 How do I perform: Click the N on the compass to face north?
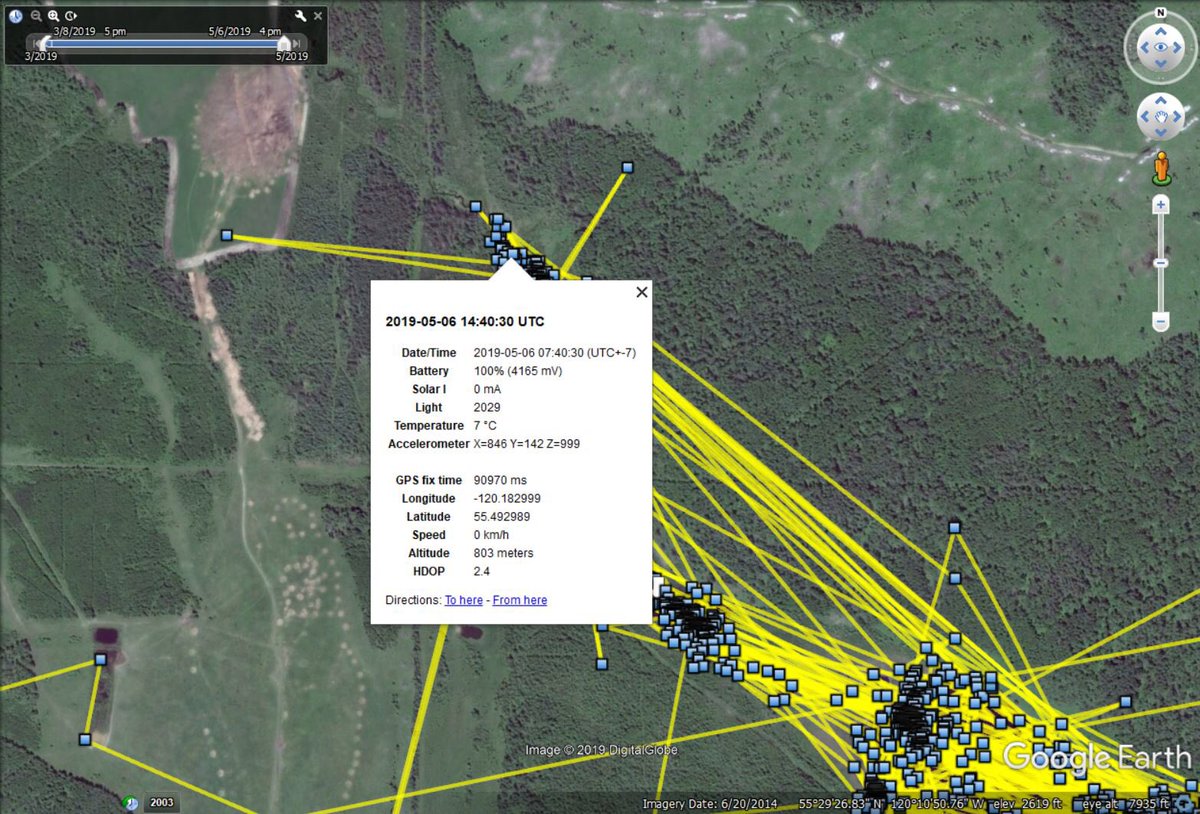(x=1160, y=13)
